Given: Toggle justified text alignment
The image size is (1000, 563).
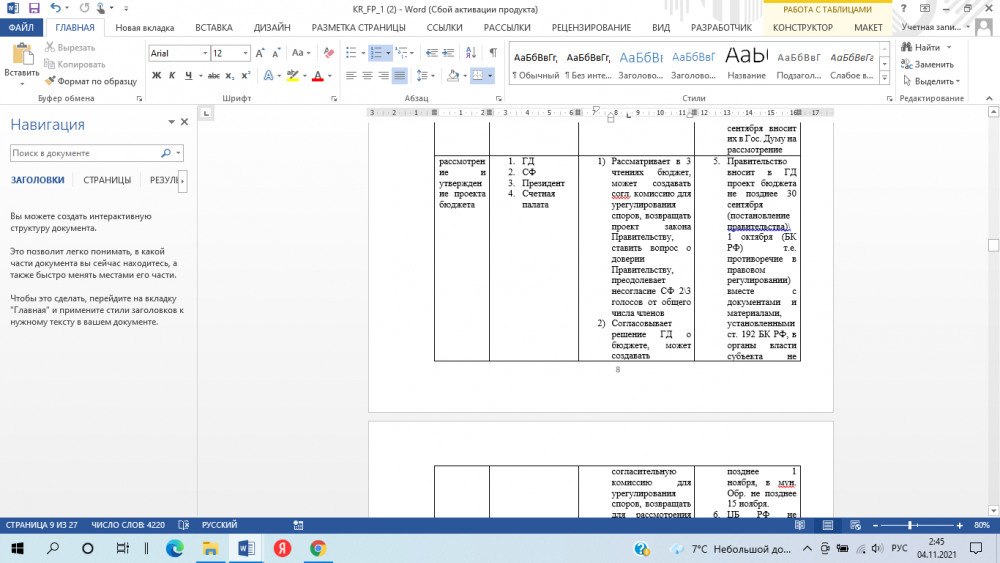Looking at the screenshot, I should point(400,75).
